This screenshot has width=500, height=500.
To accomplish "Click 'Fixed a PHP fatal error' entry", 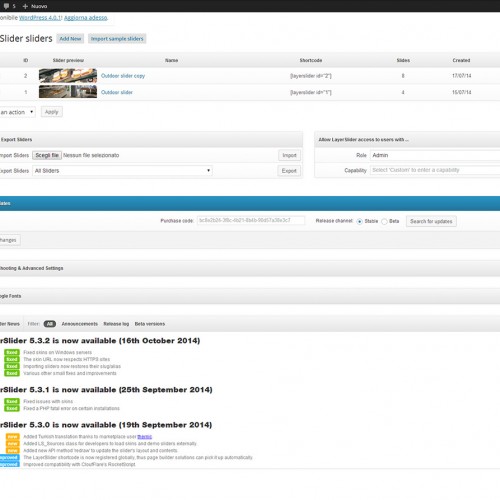I will [71, 408].
